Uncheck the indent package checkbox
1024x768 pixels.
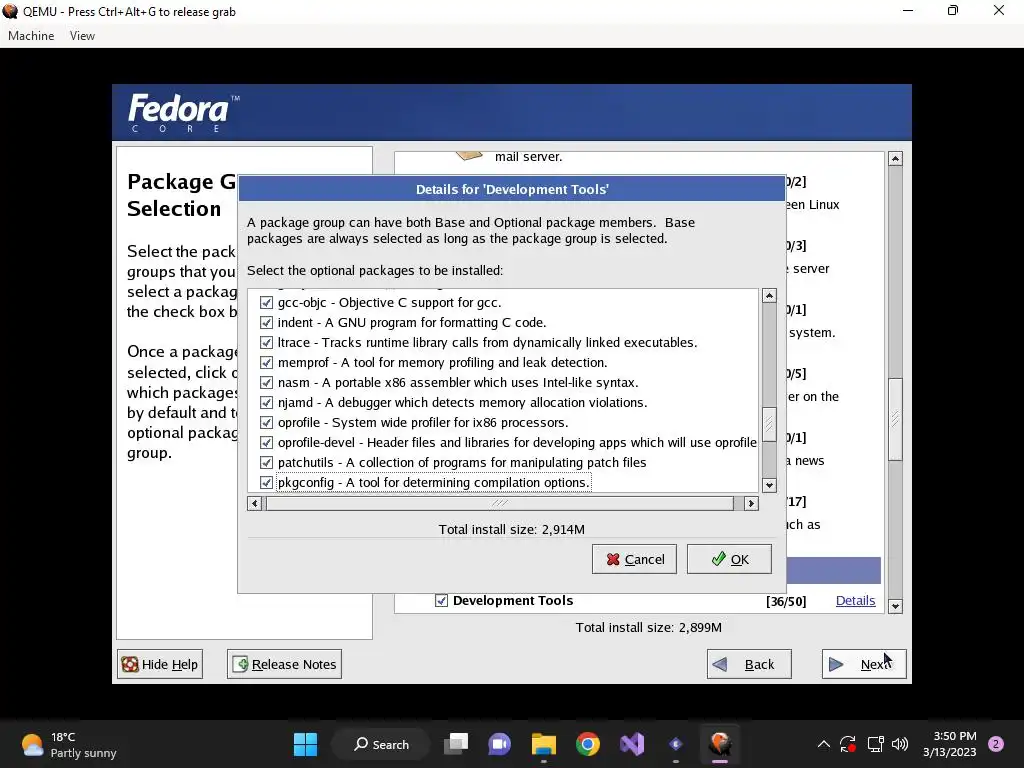[266, 323]
